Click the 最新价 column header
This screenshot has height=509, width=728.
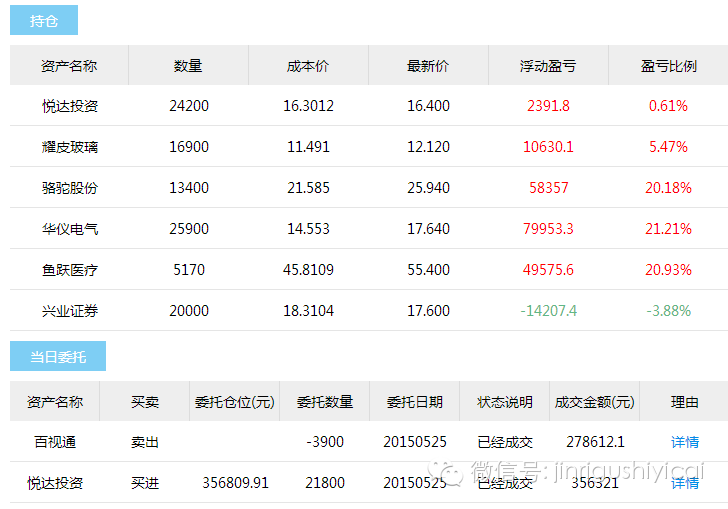click(x=428, y=65)
